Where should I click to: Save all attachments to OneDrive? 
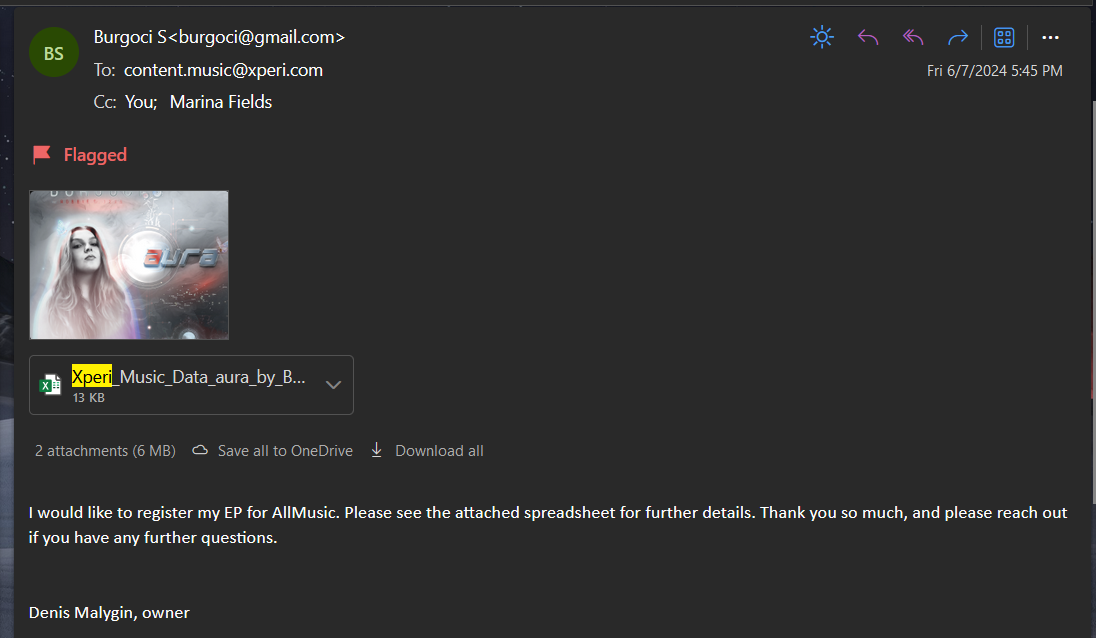pyautogui.click(x=284, y=451)
